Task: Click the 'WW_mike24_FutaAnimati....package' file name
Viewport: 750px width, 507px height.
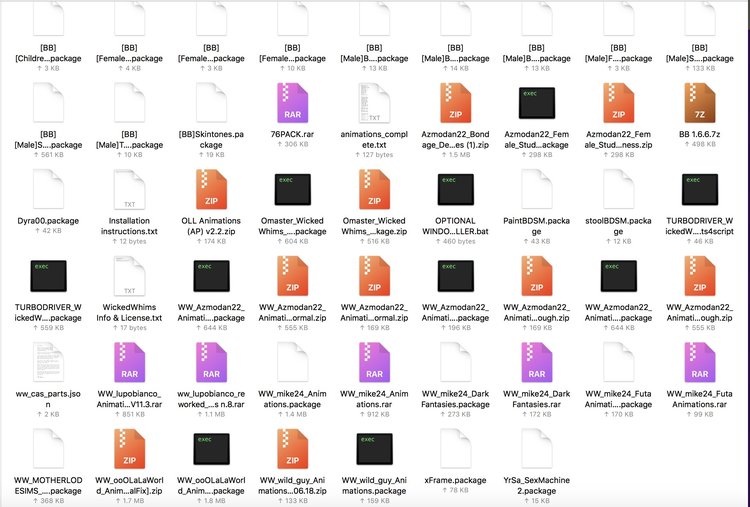Action: click(x=618, y=399)
